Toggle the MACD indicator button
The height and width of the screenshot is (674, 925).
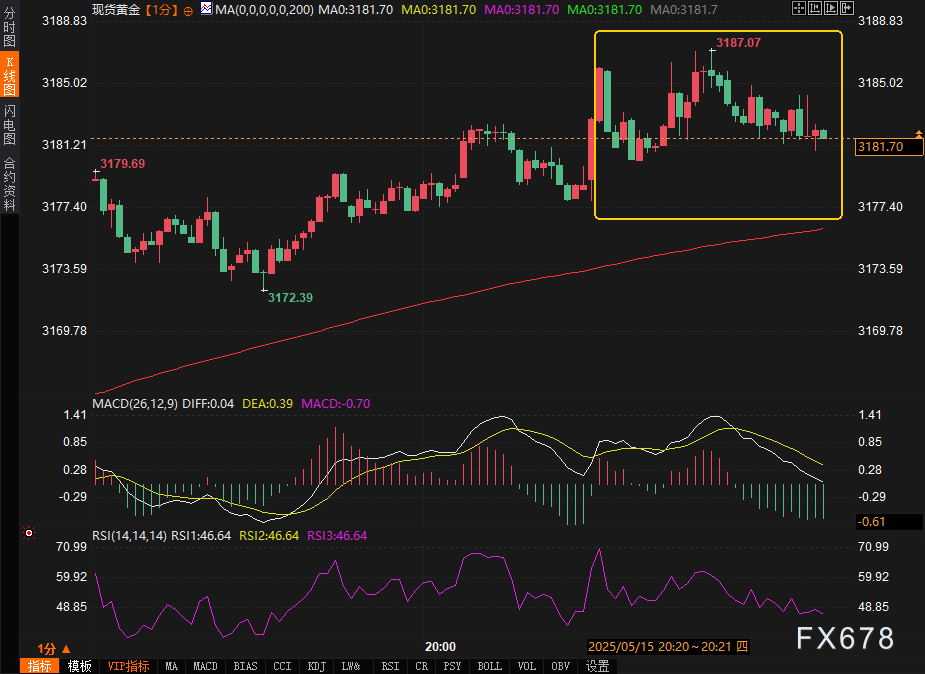point(205,666)
